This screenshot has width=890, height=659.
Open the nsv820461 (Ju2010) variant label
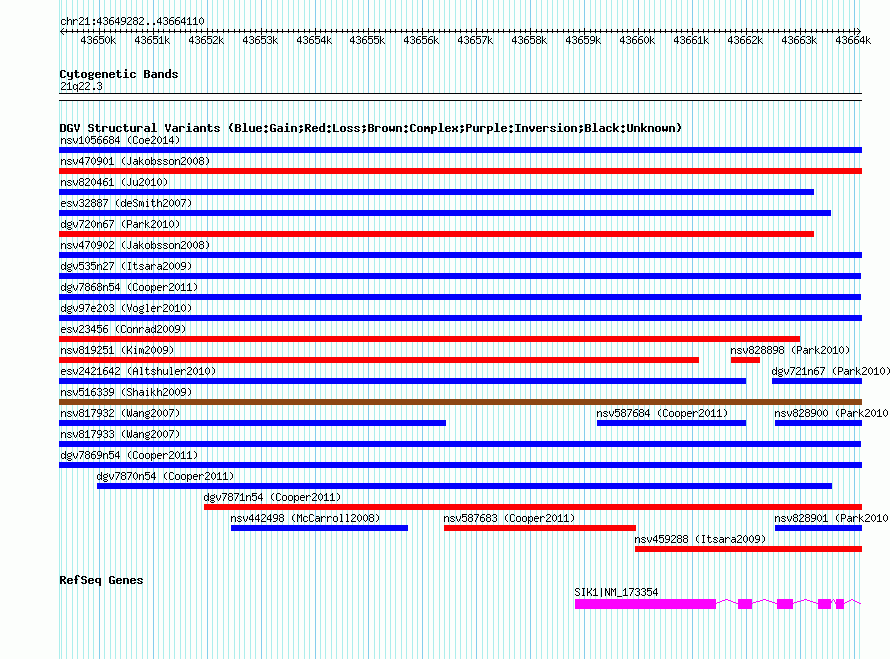pos(114,182)
